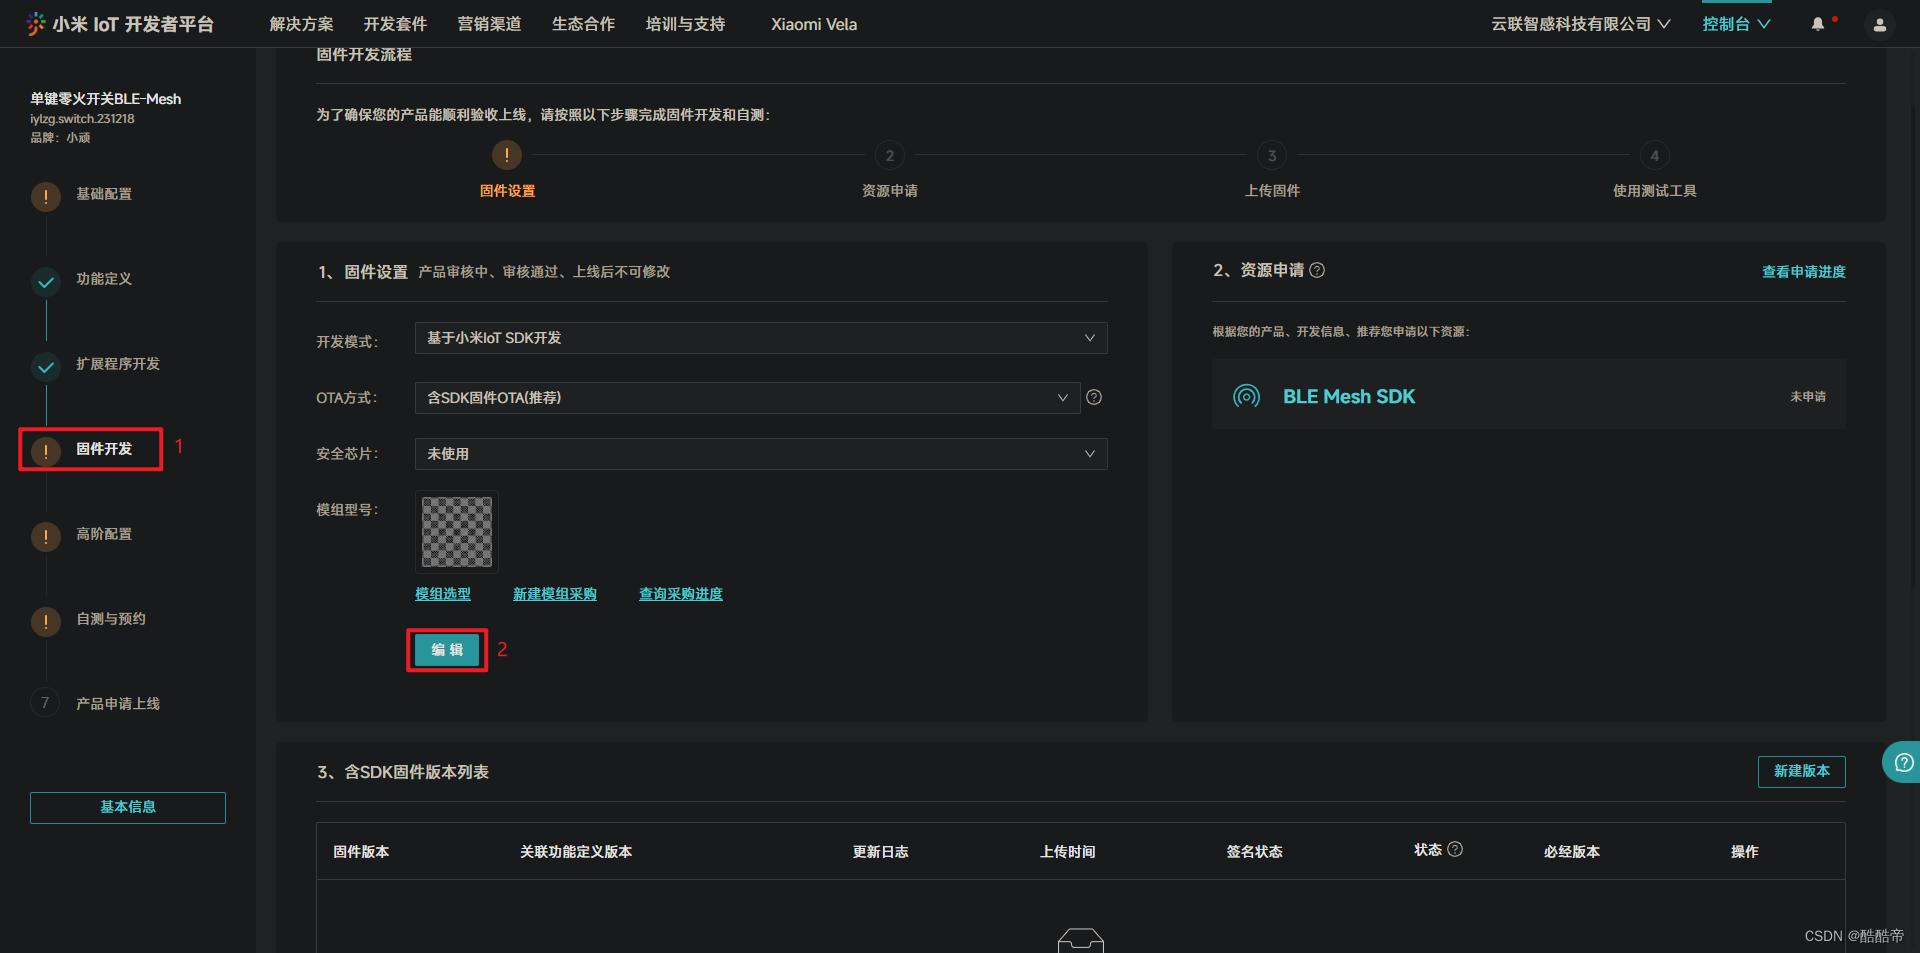Go to 功能定义 step in sidebar
Viewport: 1920px width, 953px height.
(x=104, y=279)
